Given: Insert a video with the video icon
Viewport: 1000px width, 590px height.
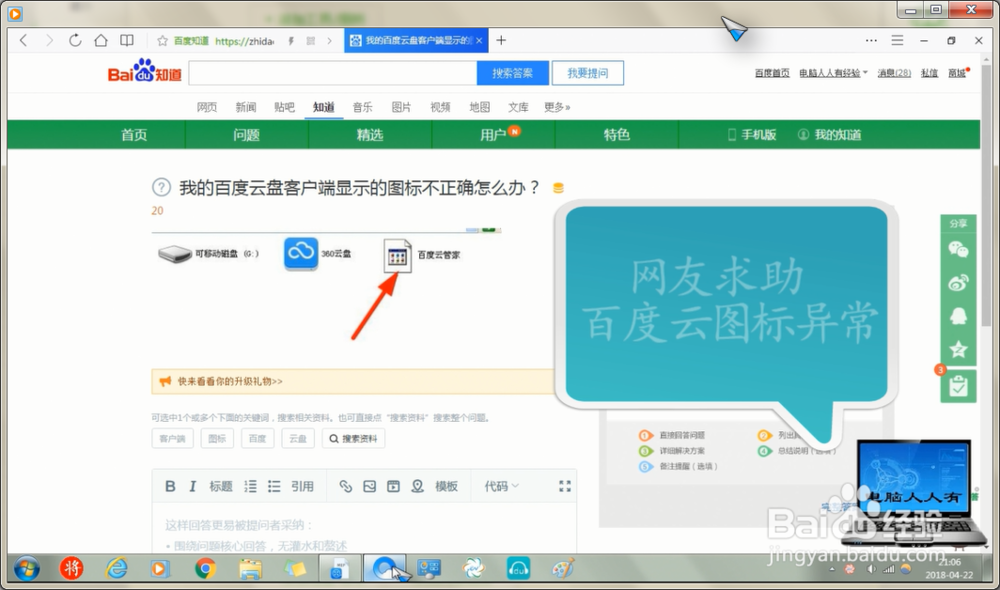Looking at the screenshot, I should click(393, 486).
